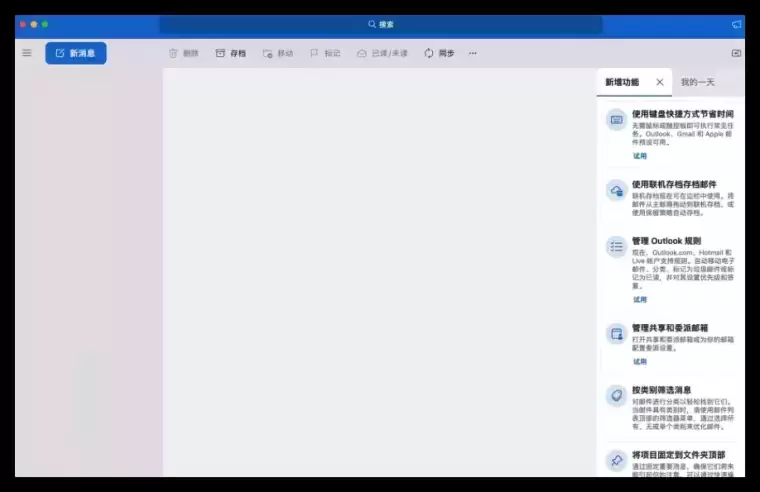
Task: Click 试用 link under keyboard shortcuts
Action: coord(640,156)
